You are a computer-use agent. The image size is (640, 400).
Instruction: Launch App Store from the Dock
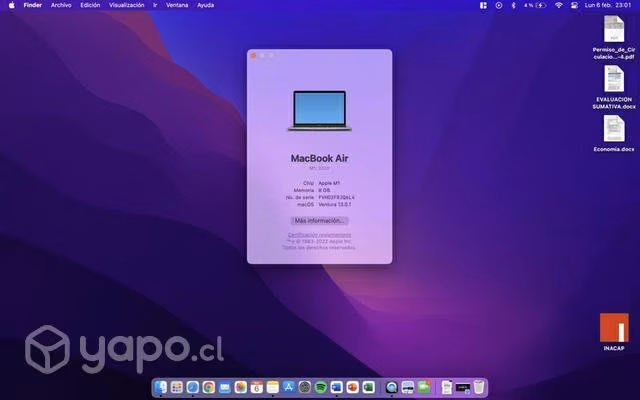coord(289,387)
